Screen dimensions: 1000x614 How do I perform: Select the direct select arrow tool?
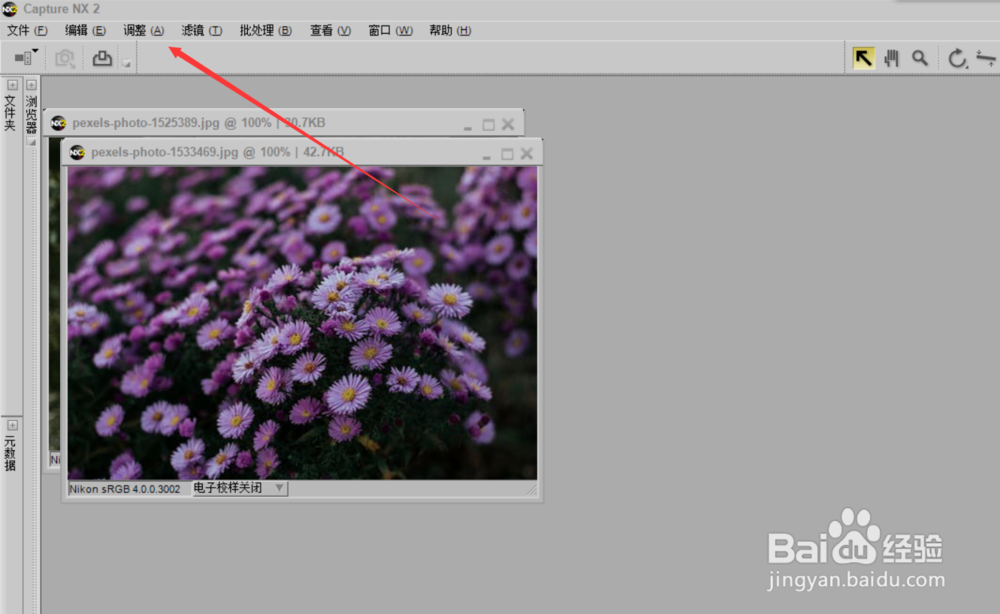click(863, 59)
